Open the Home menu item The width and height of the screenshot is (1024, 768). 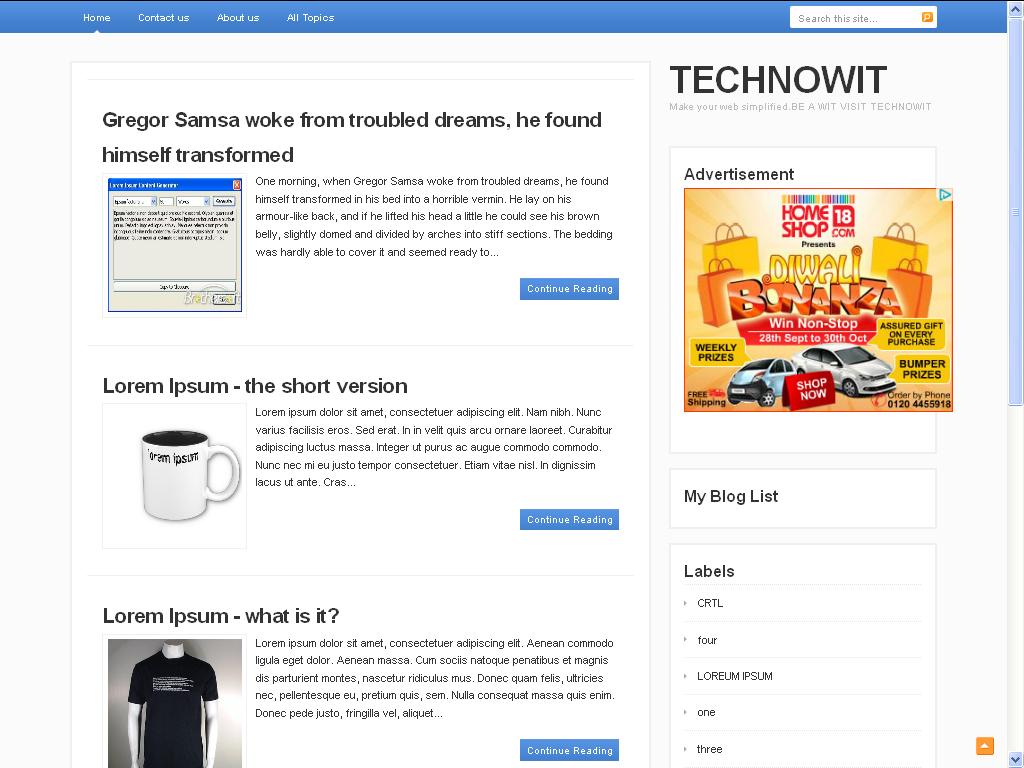tap(97, 18)
